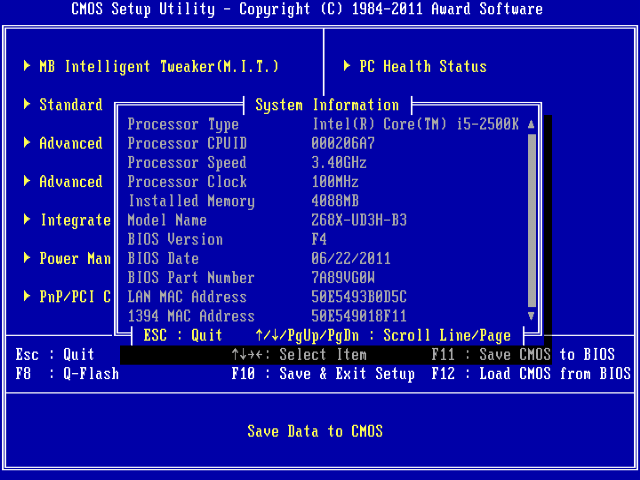
Task: Click the Z68X-UD3H-B3 value
Action: (x=359, y=220)
